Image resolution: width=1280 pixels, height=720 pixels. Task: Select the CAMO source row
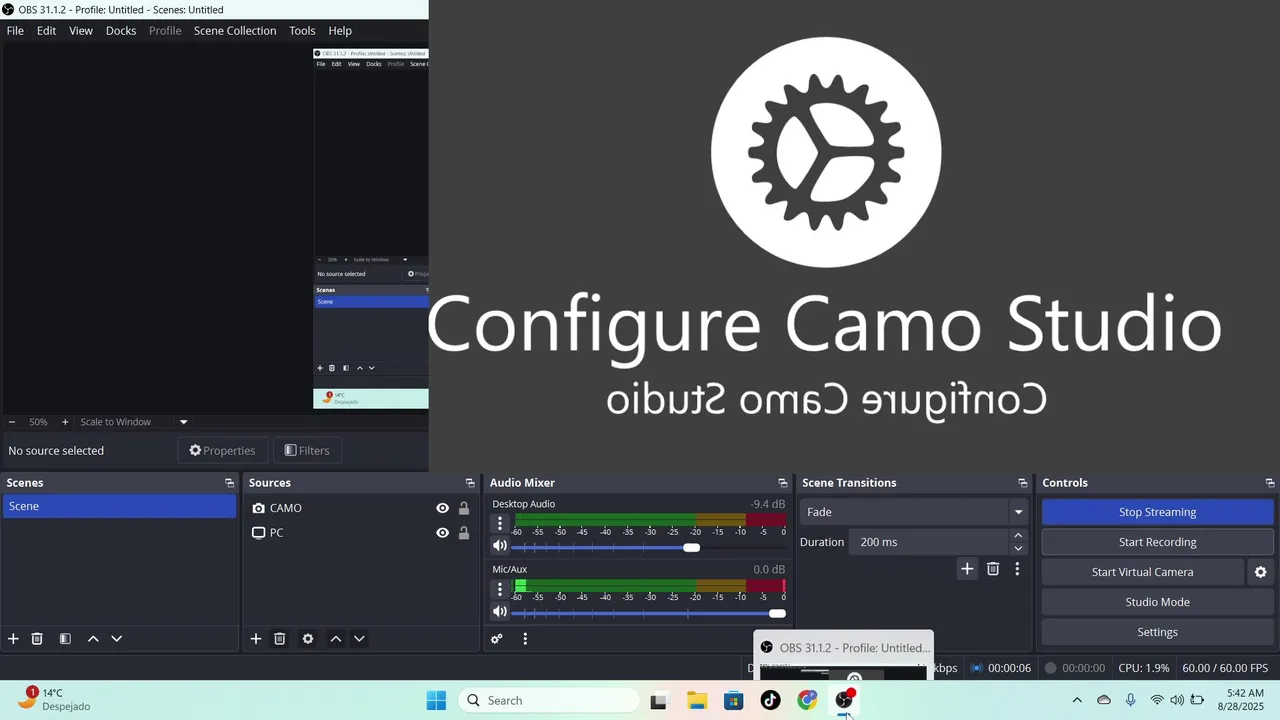[362, 508]
